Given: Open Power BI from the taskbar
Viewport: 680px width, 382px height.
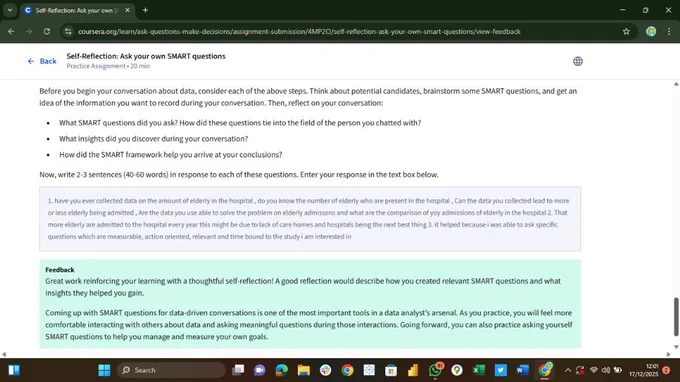Looking at the screenshot, I should [413, 370].
